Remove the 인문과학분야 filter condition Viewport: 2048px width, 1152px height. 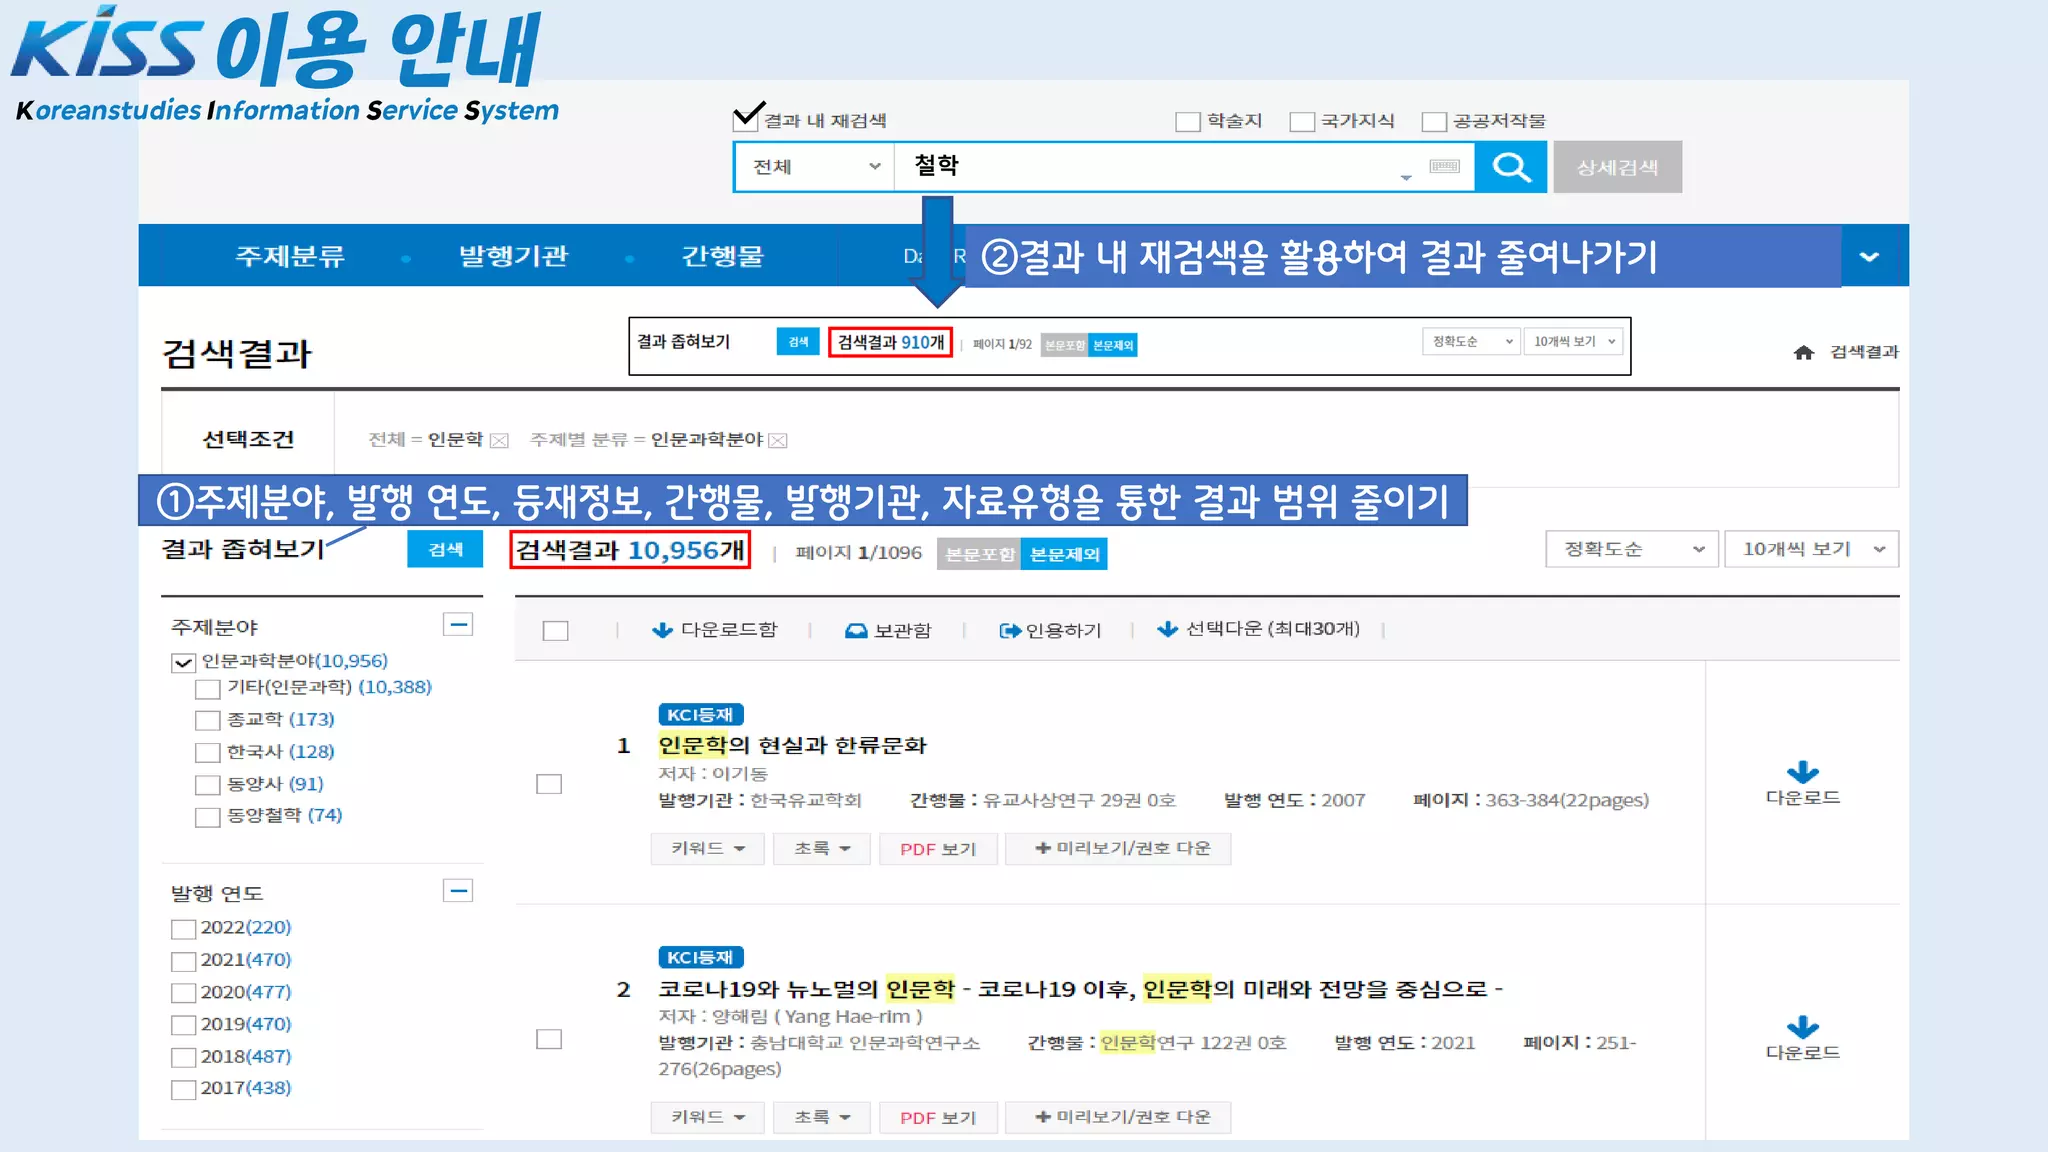point(778,441)
